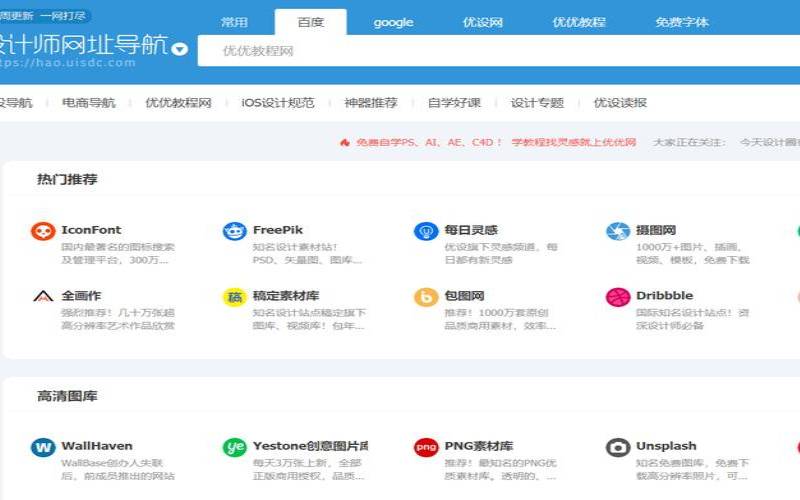The width and height of the screenshot is (800, 500).
Task: Click the 摄图网 shutter icon
Action: pyautogui.click(x=618, y=231)
